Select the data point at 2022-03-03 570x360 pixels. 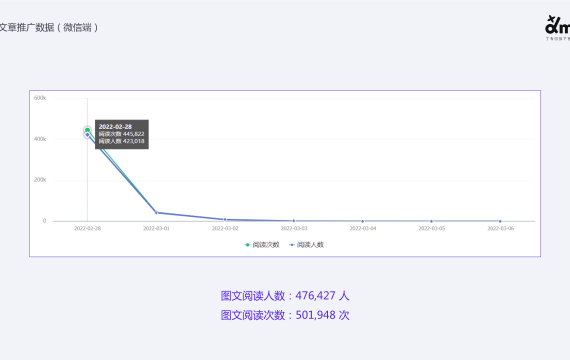294,221
